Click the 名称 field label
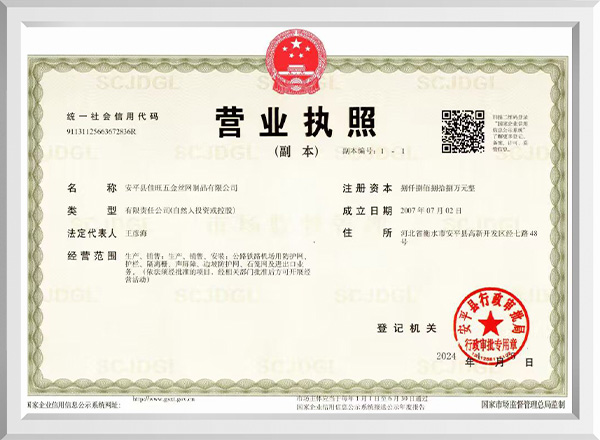600x440 pixels. 92,188
